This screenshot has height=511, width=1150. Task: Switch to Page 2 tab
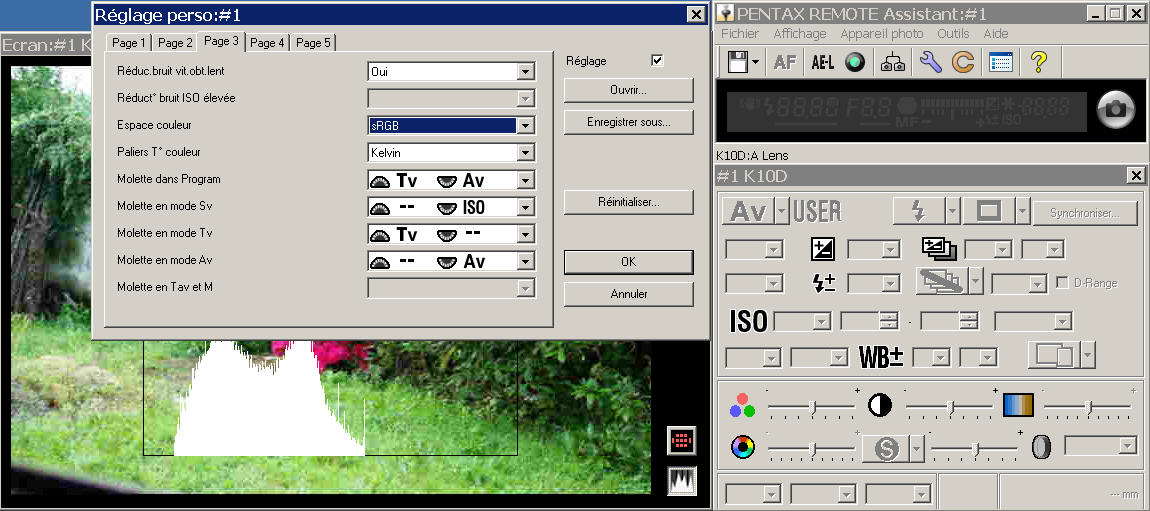(x=175, y=43)
